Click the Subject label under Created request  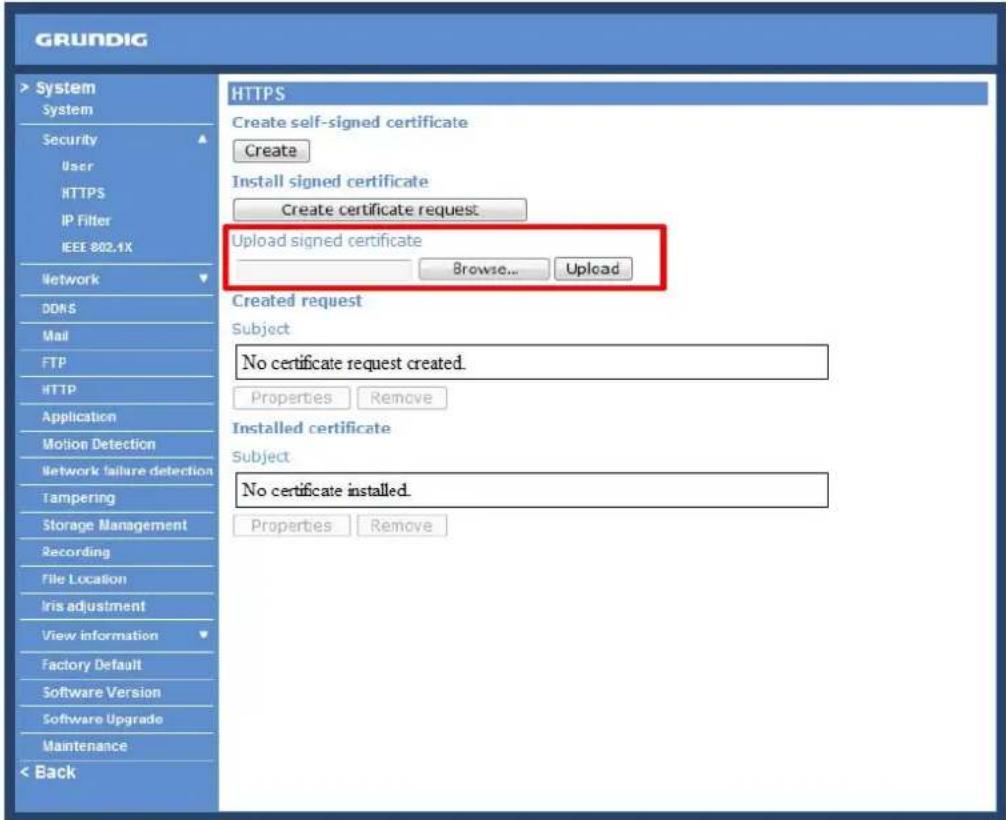260,329
